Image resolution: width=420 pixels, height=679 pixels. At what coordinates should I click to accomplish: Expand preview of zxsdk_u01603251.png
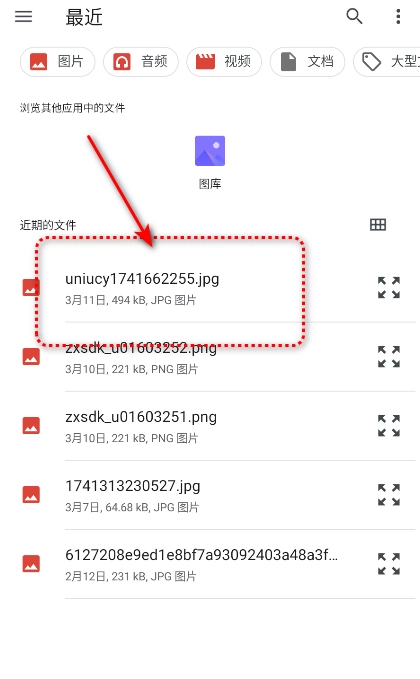pyautogui.click(x=389, y=426)
